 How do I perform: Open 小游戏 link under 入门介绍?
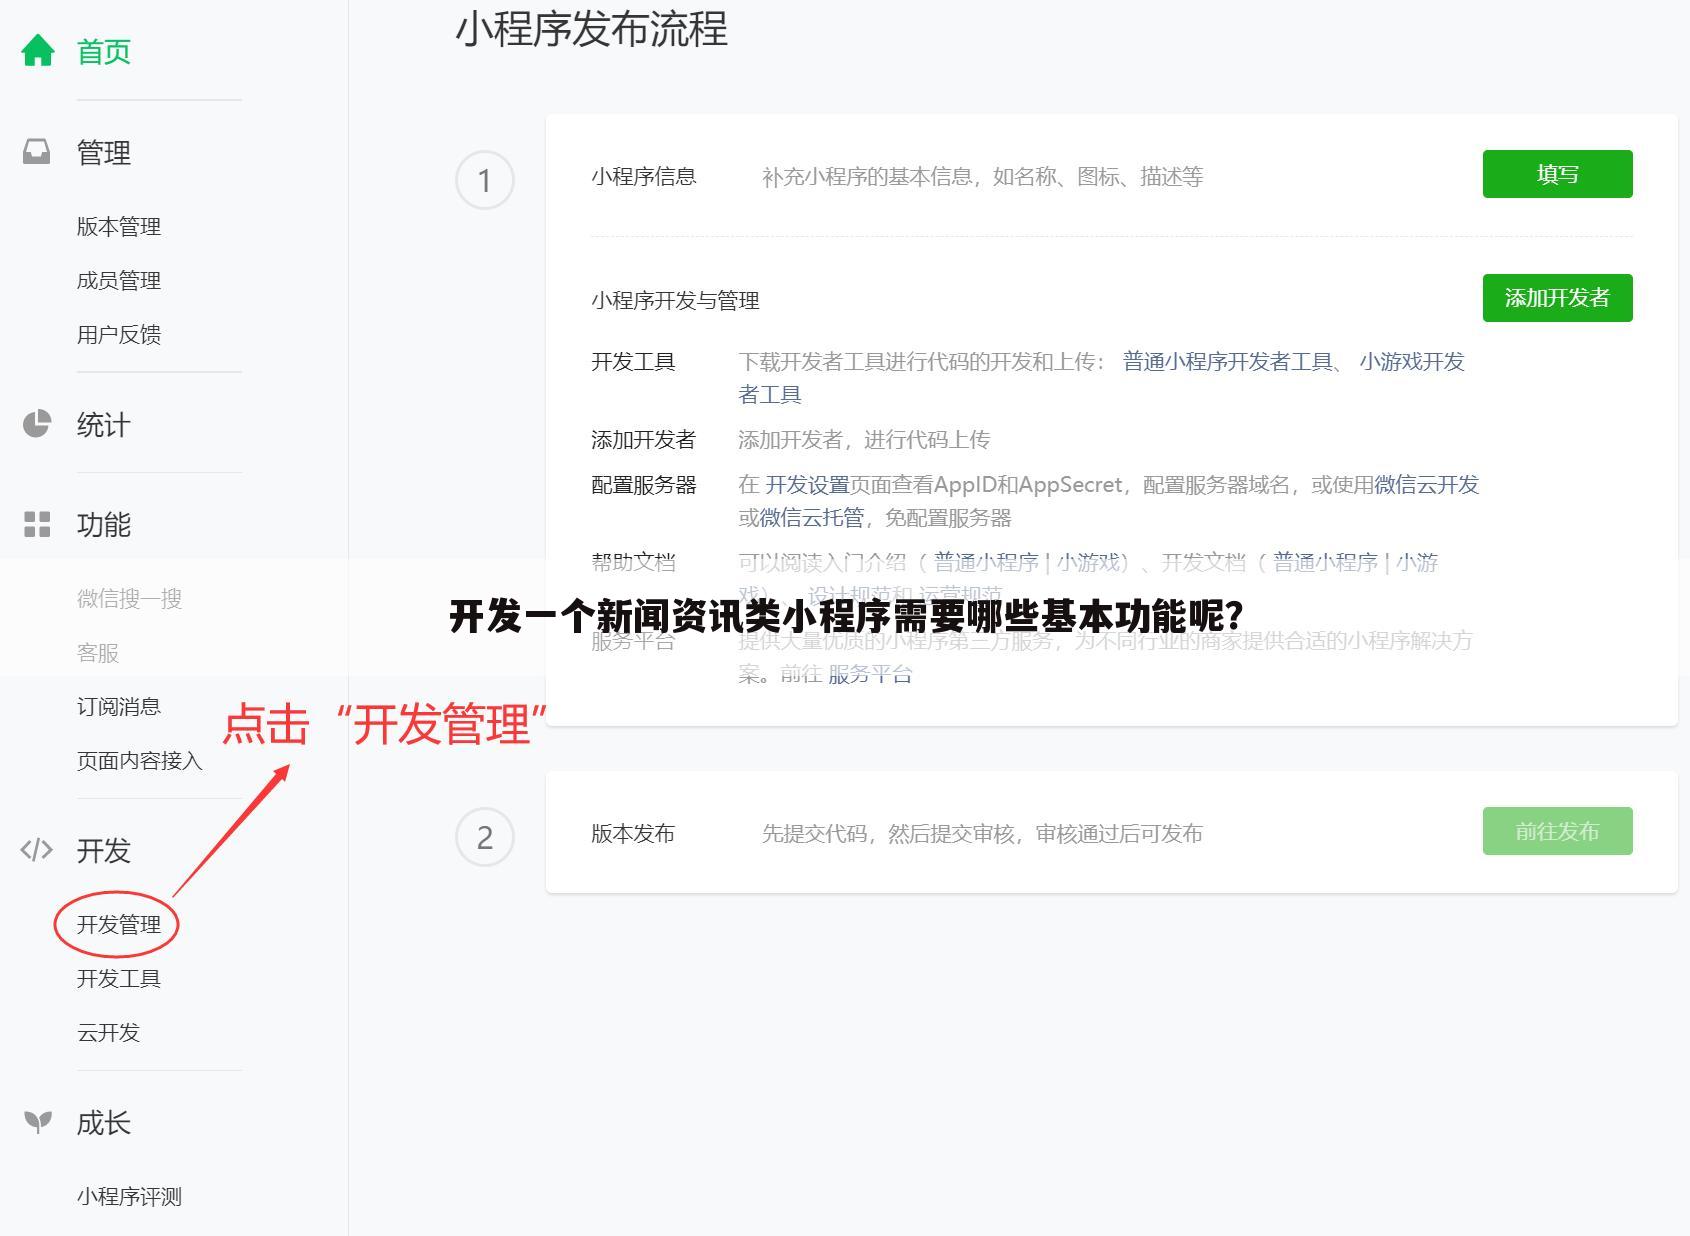click(x=1087, y=563)
